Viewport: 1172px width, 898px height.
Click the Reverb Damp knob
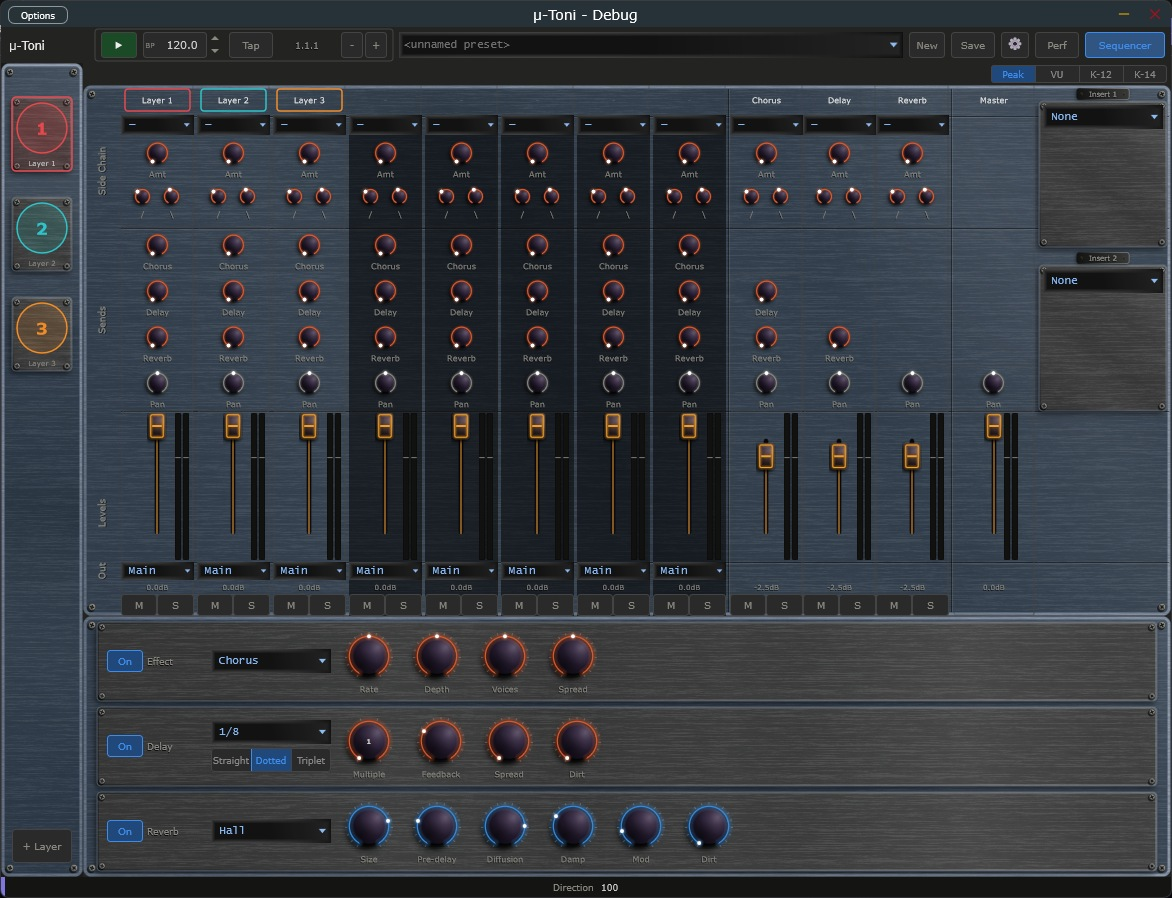(x=573, y=826)
